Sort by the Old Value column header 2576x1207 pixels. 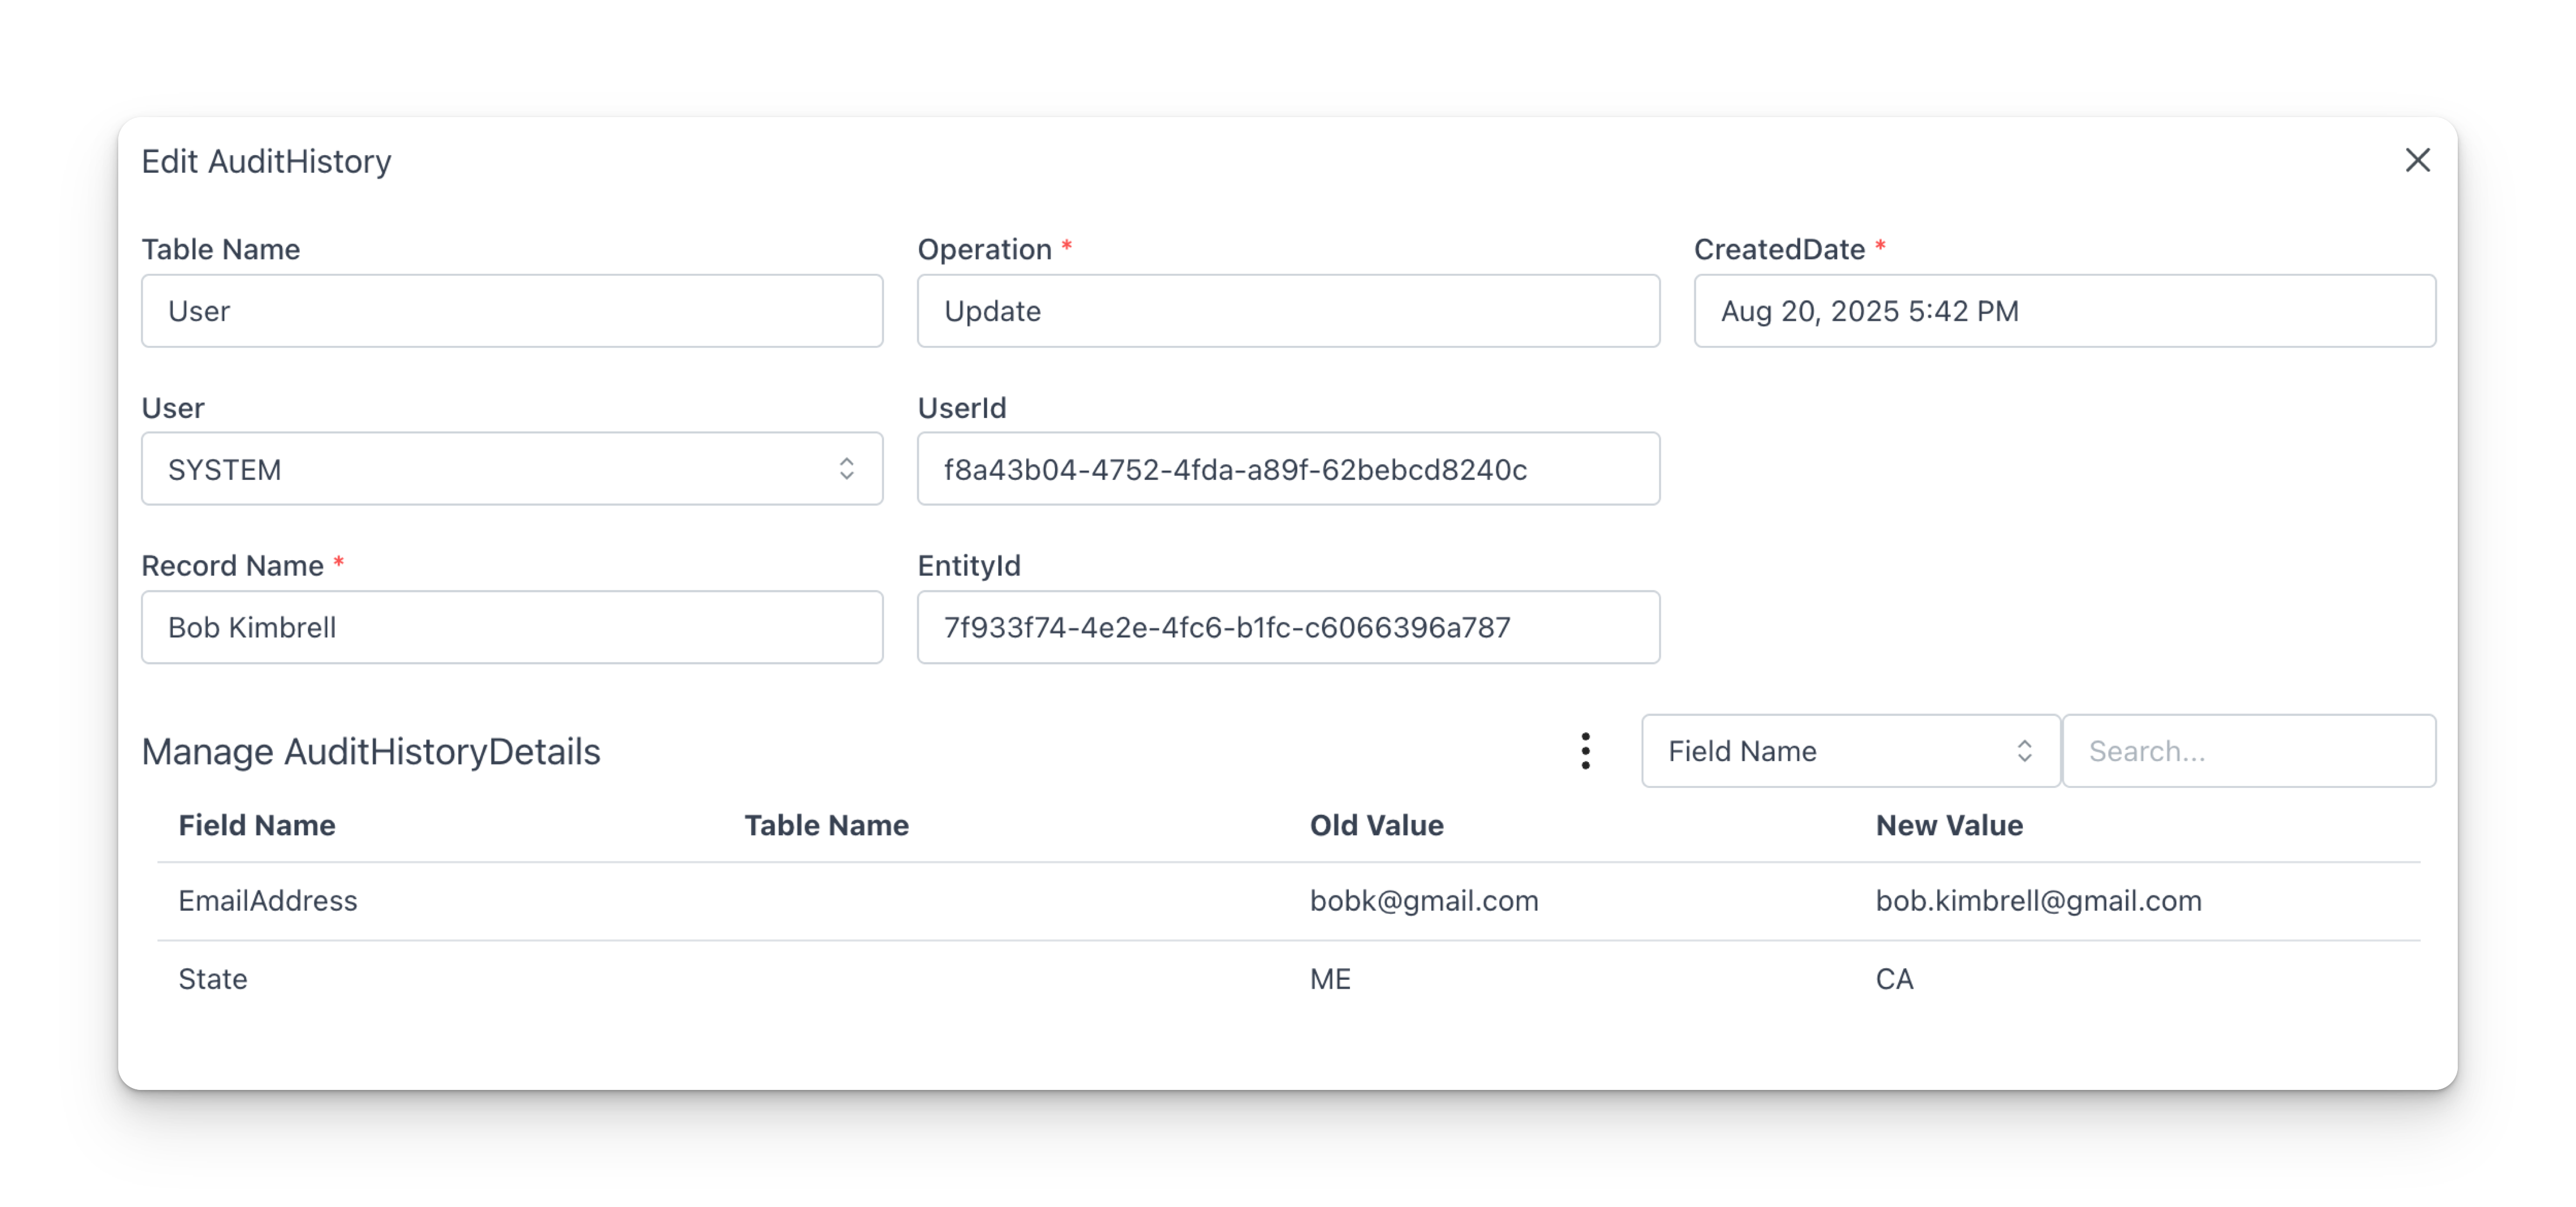(1376, 825)
